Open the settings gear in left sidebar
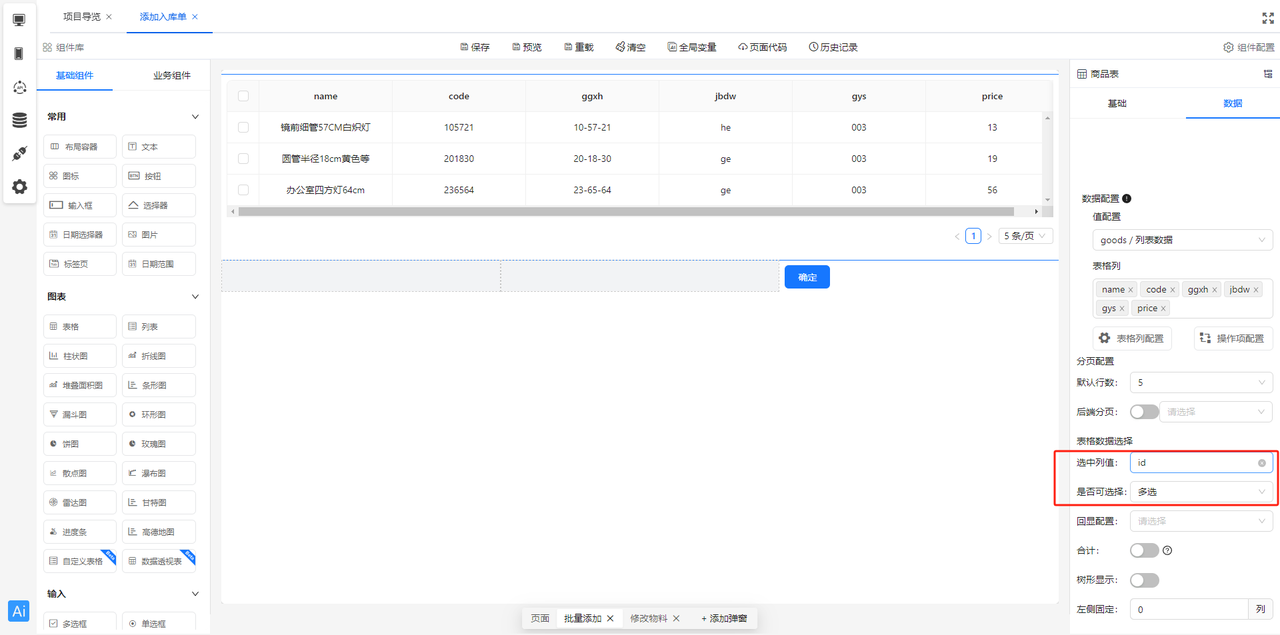Image resolution: width=1280 pixels, height=635 pixels. pyautogui.click(x=19, y=187)
